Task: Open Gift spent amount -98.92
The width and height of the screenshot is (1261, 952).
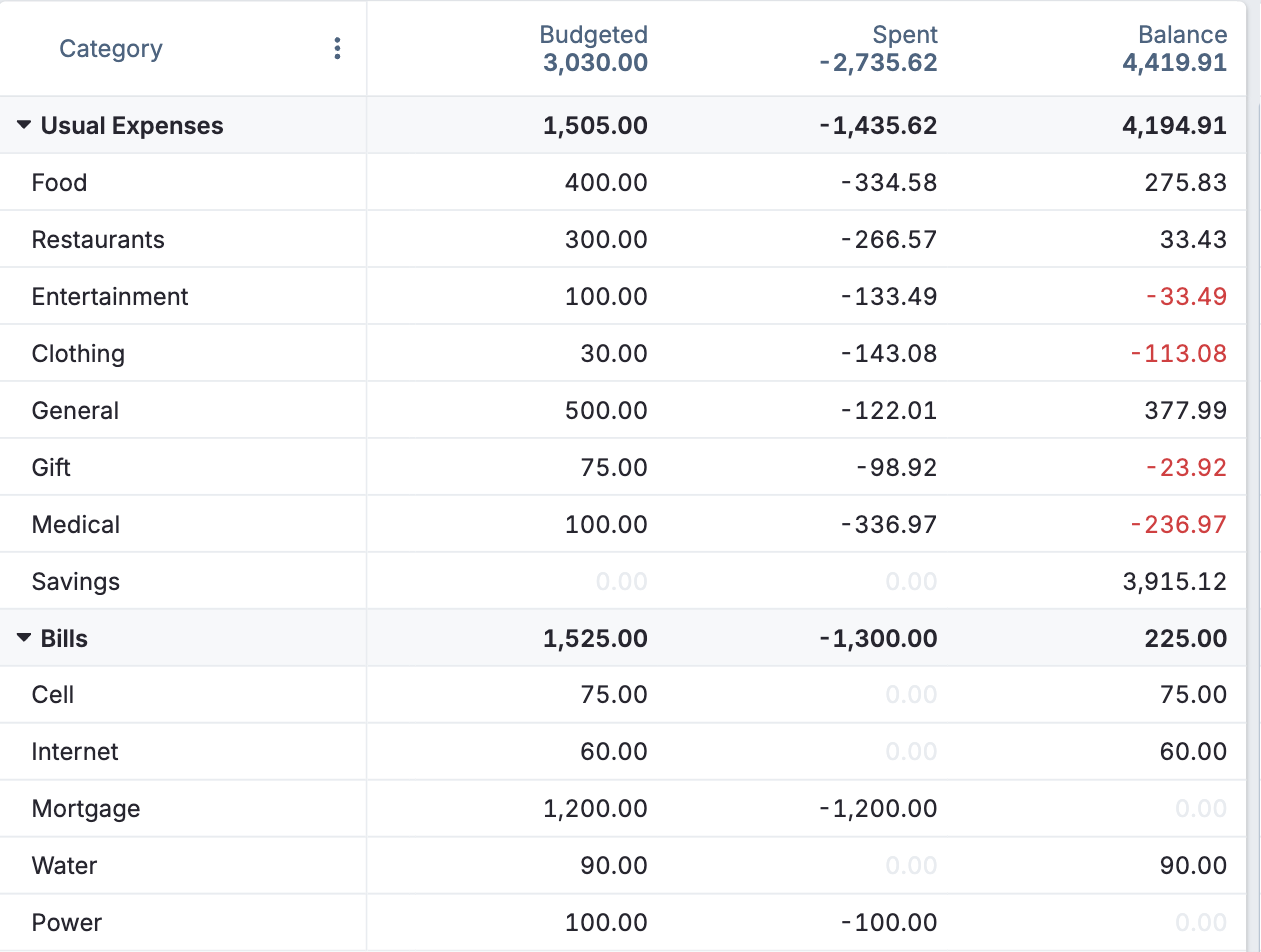Action: tap(897, 468)
